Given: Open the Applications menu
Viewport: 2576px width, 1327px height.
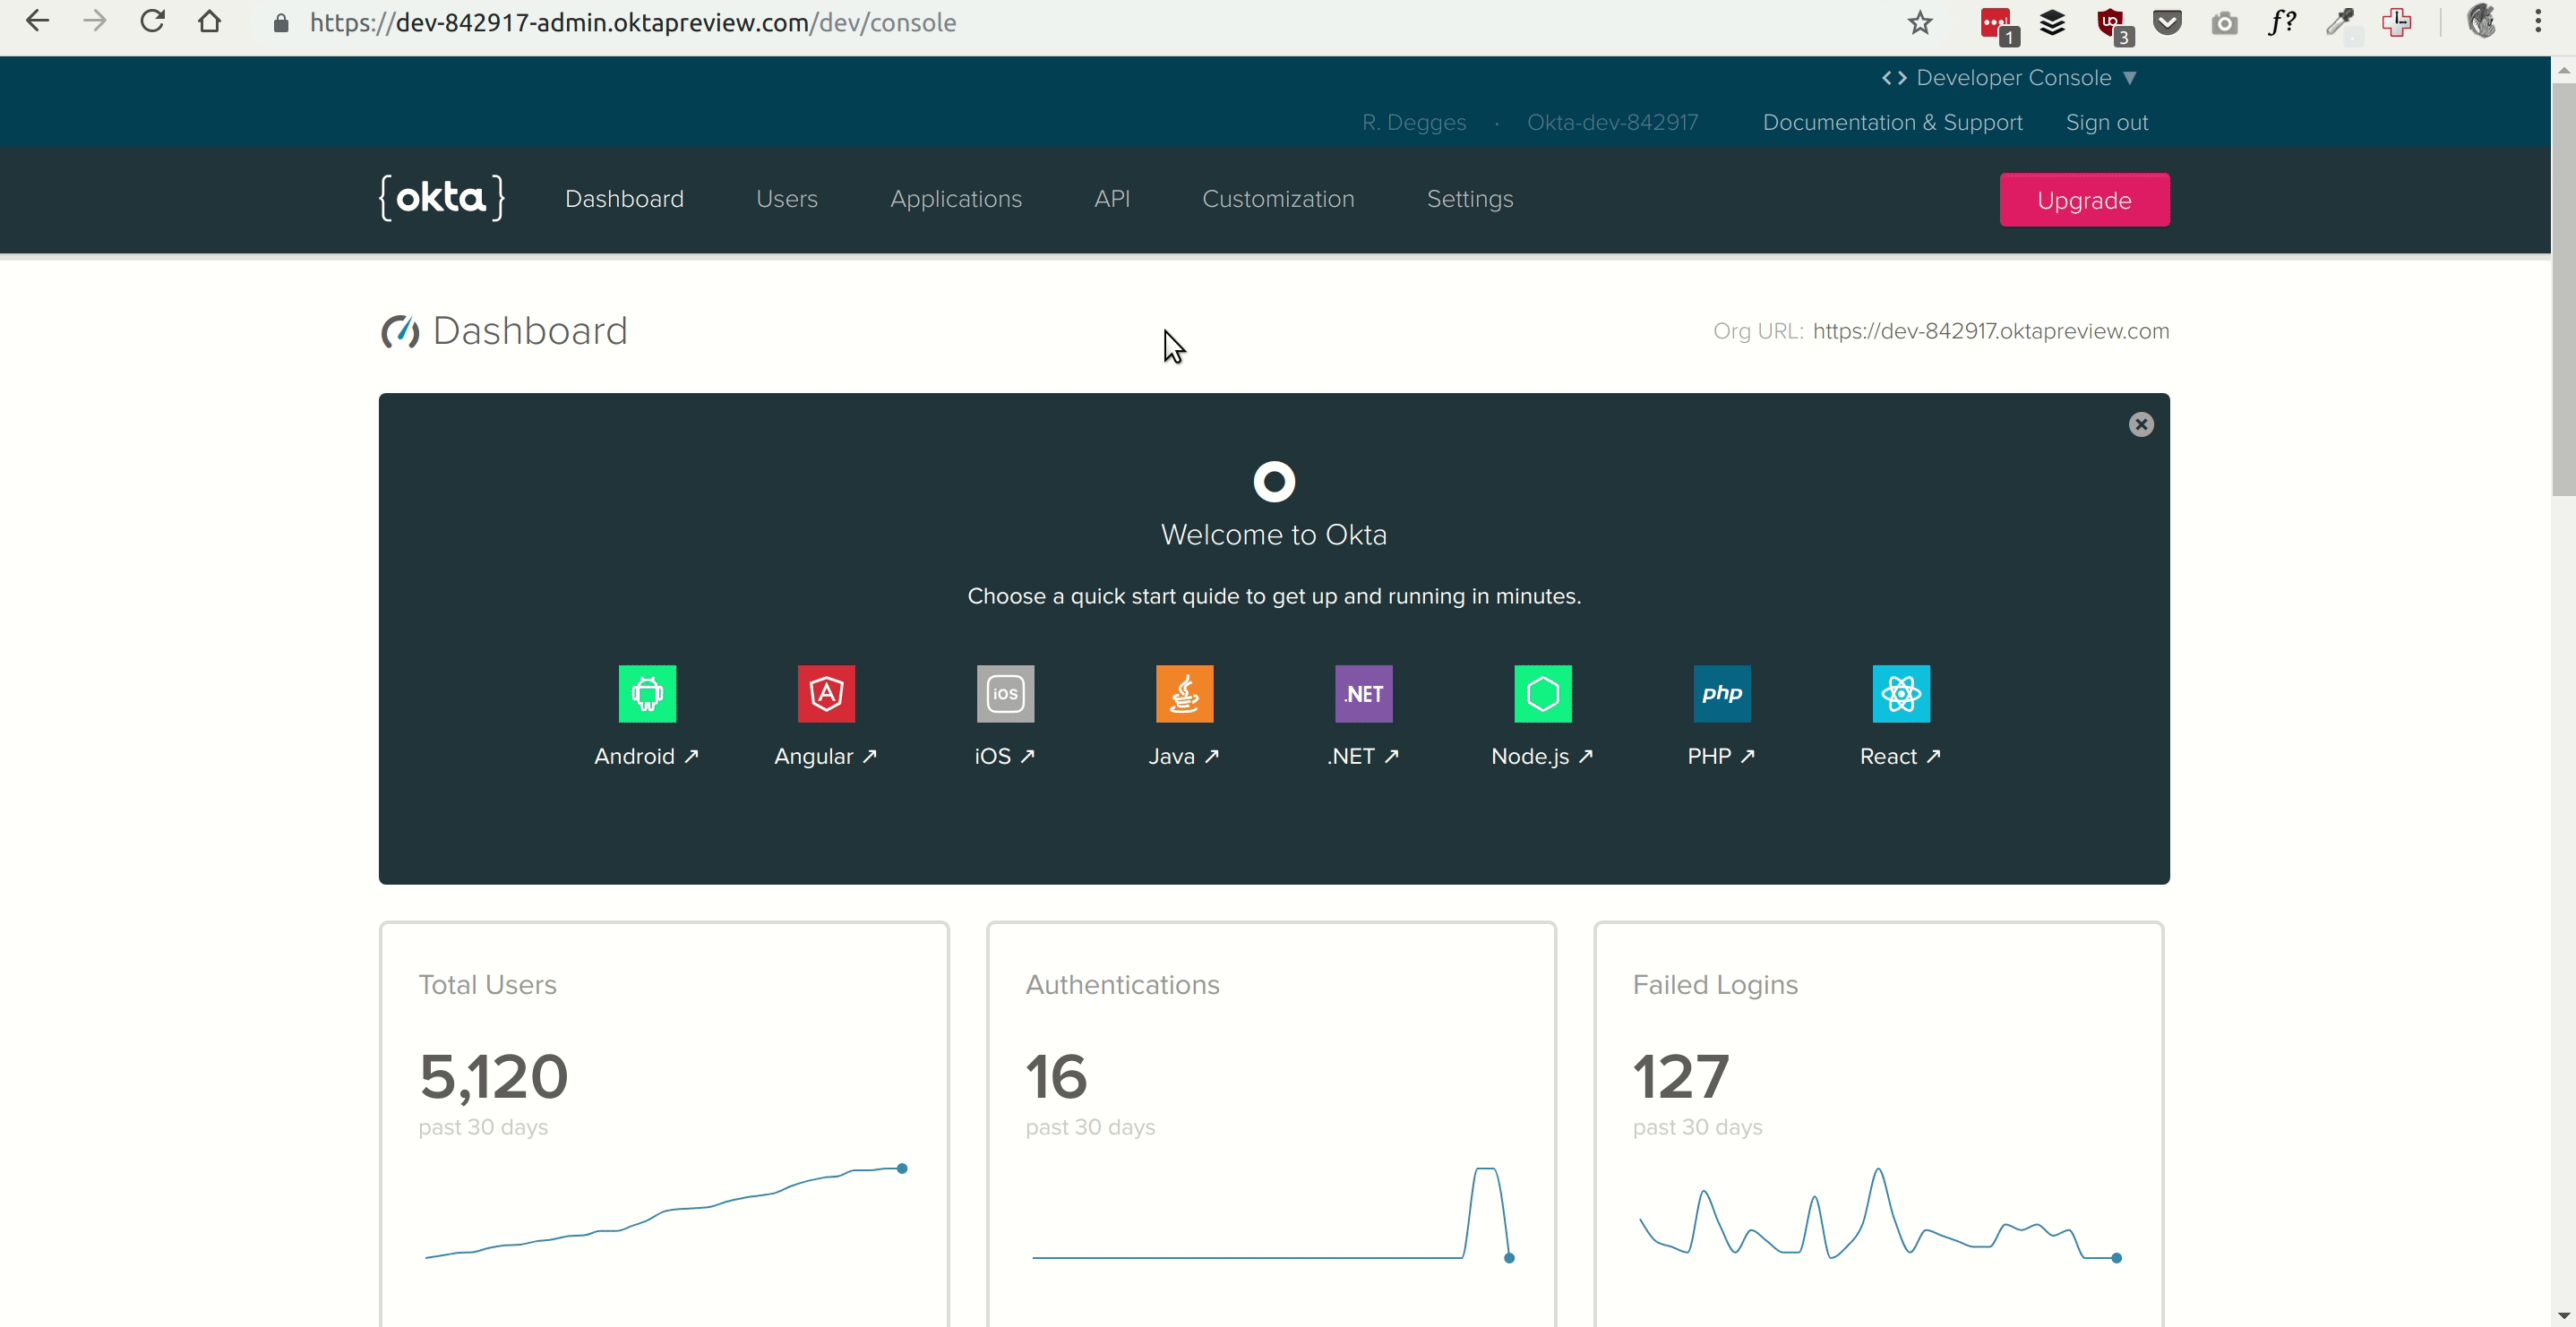Looking at the screenshot, I should click(x=957, y=200).
